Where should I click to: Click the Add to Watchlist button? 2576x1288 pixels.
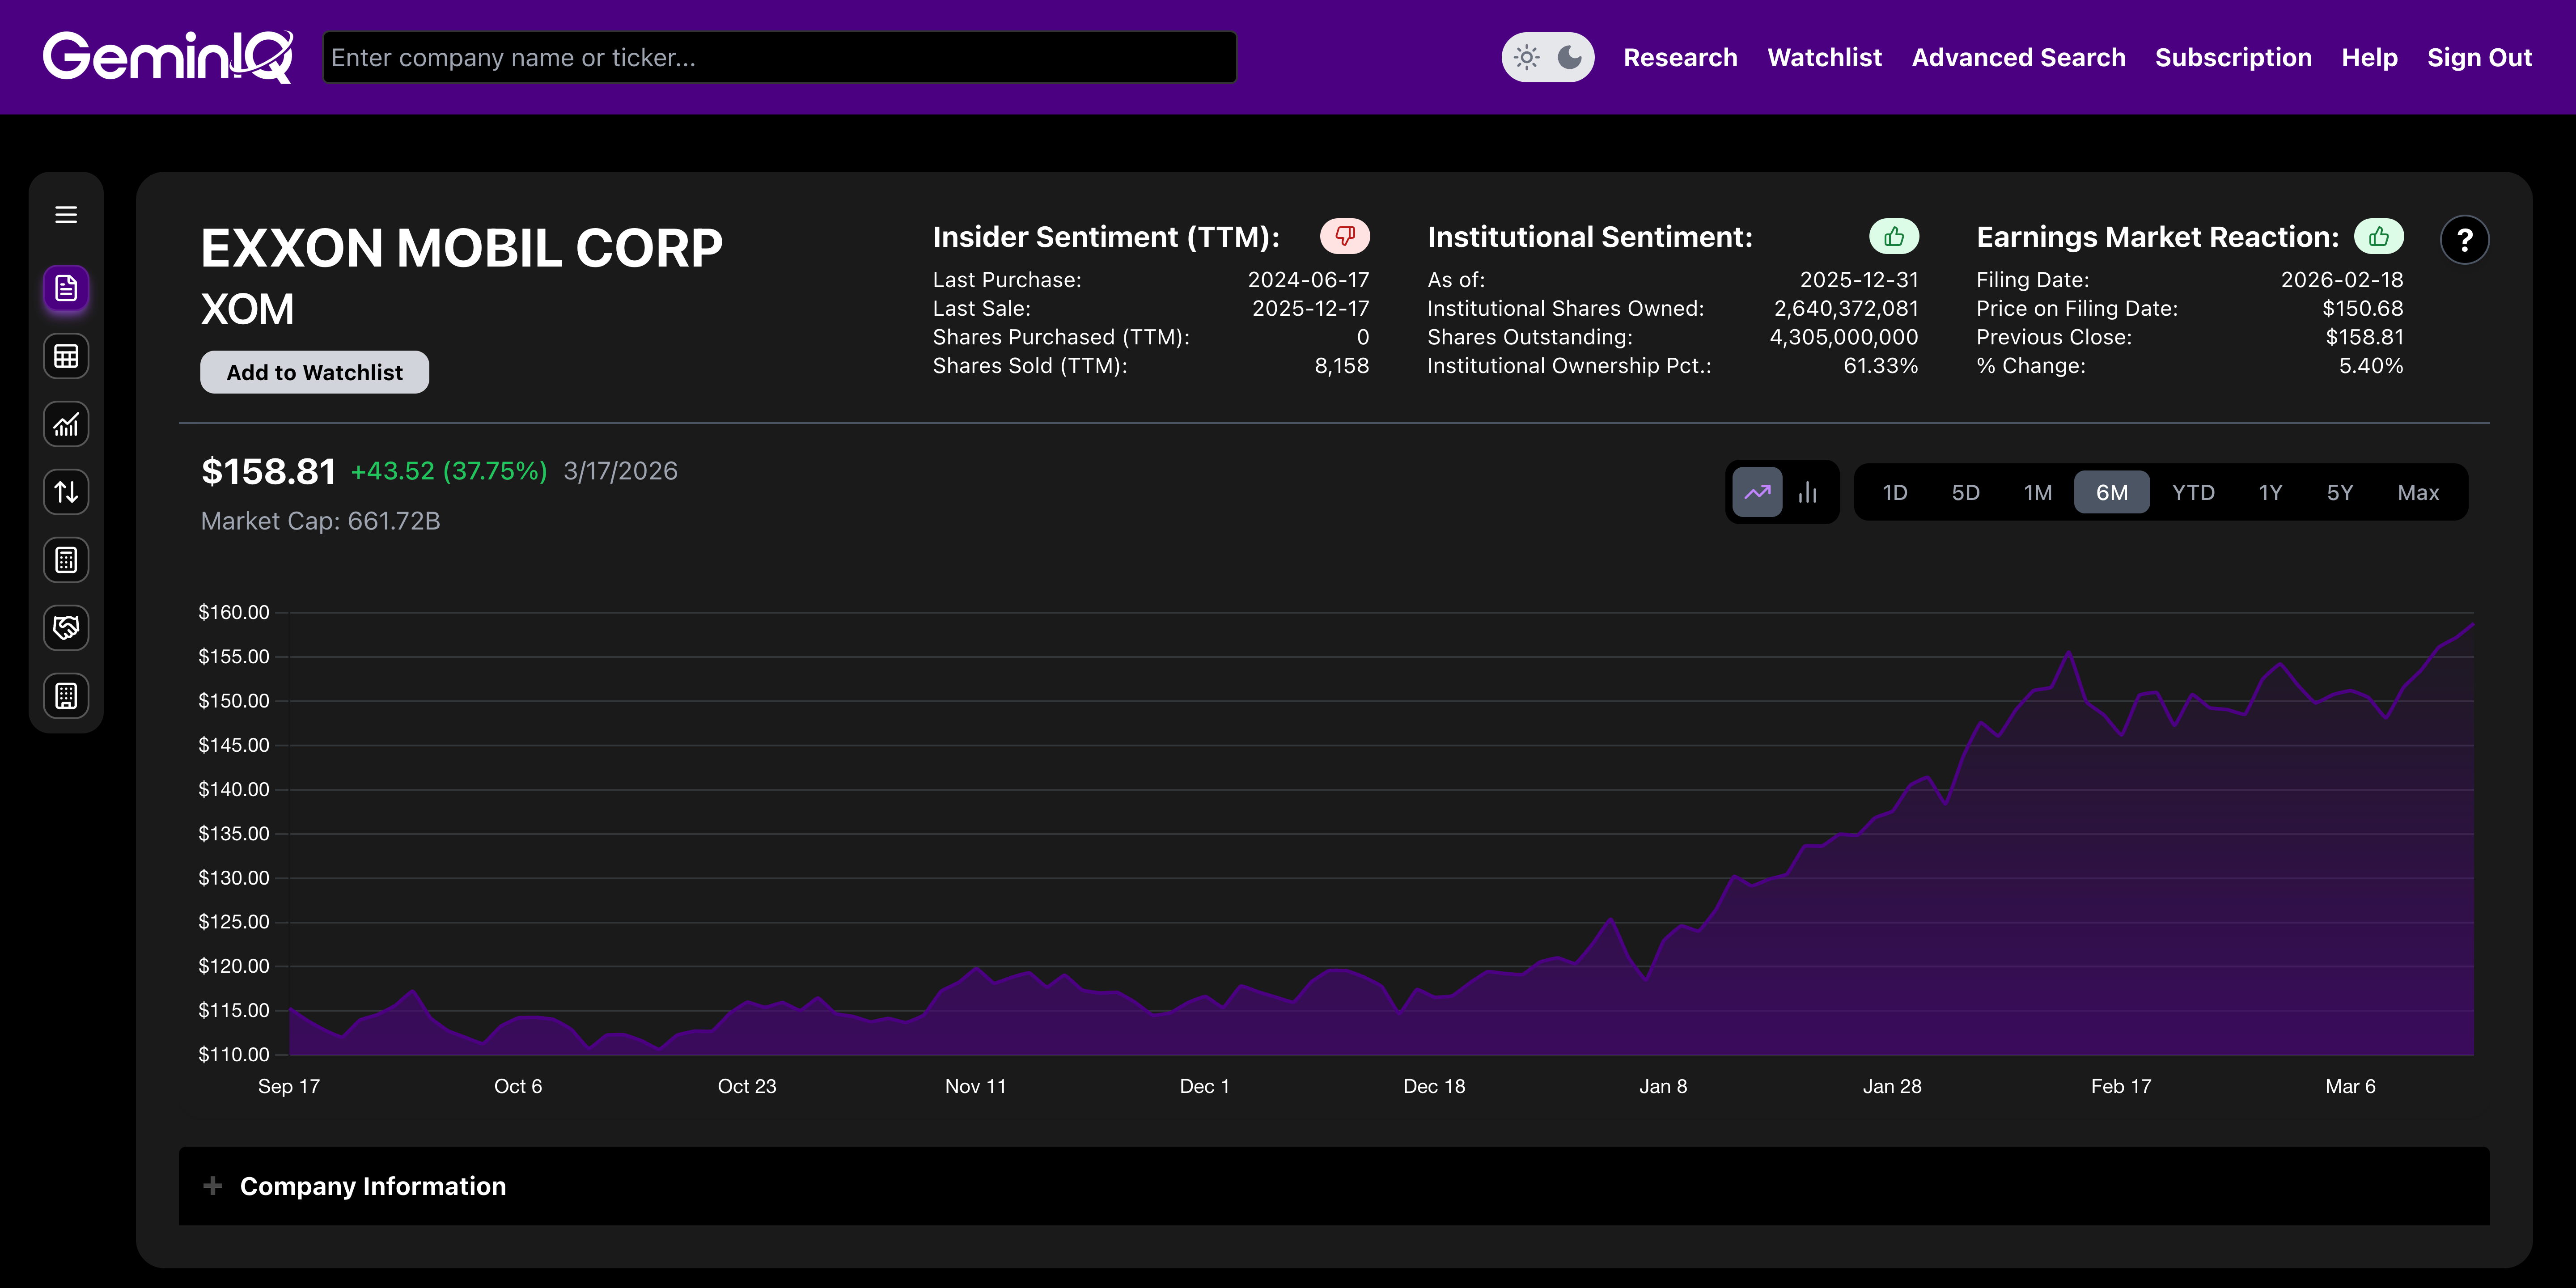point(314,371)
